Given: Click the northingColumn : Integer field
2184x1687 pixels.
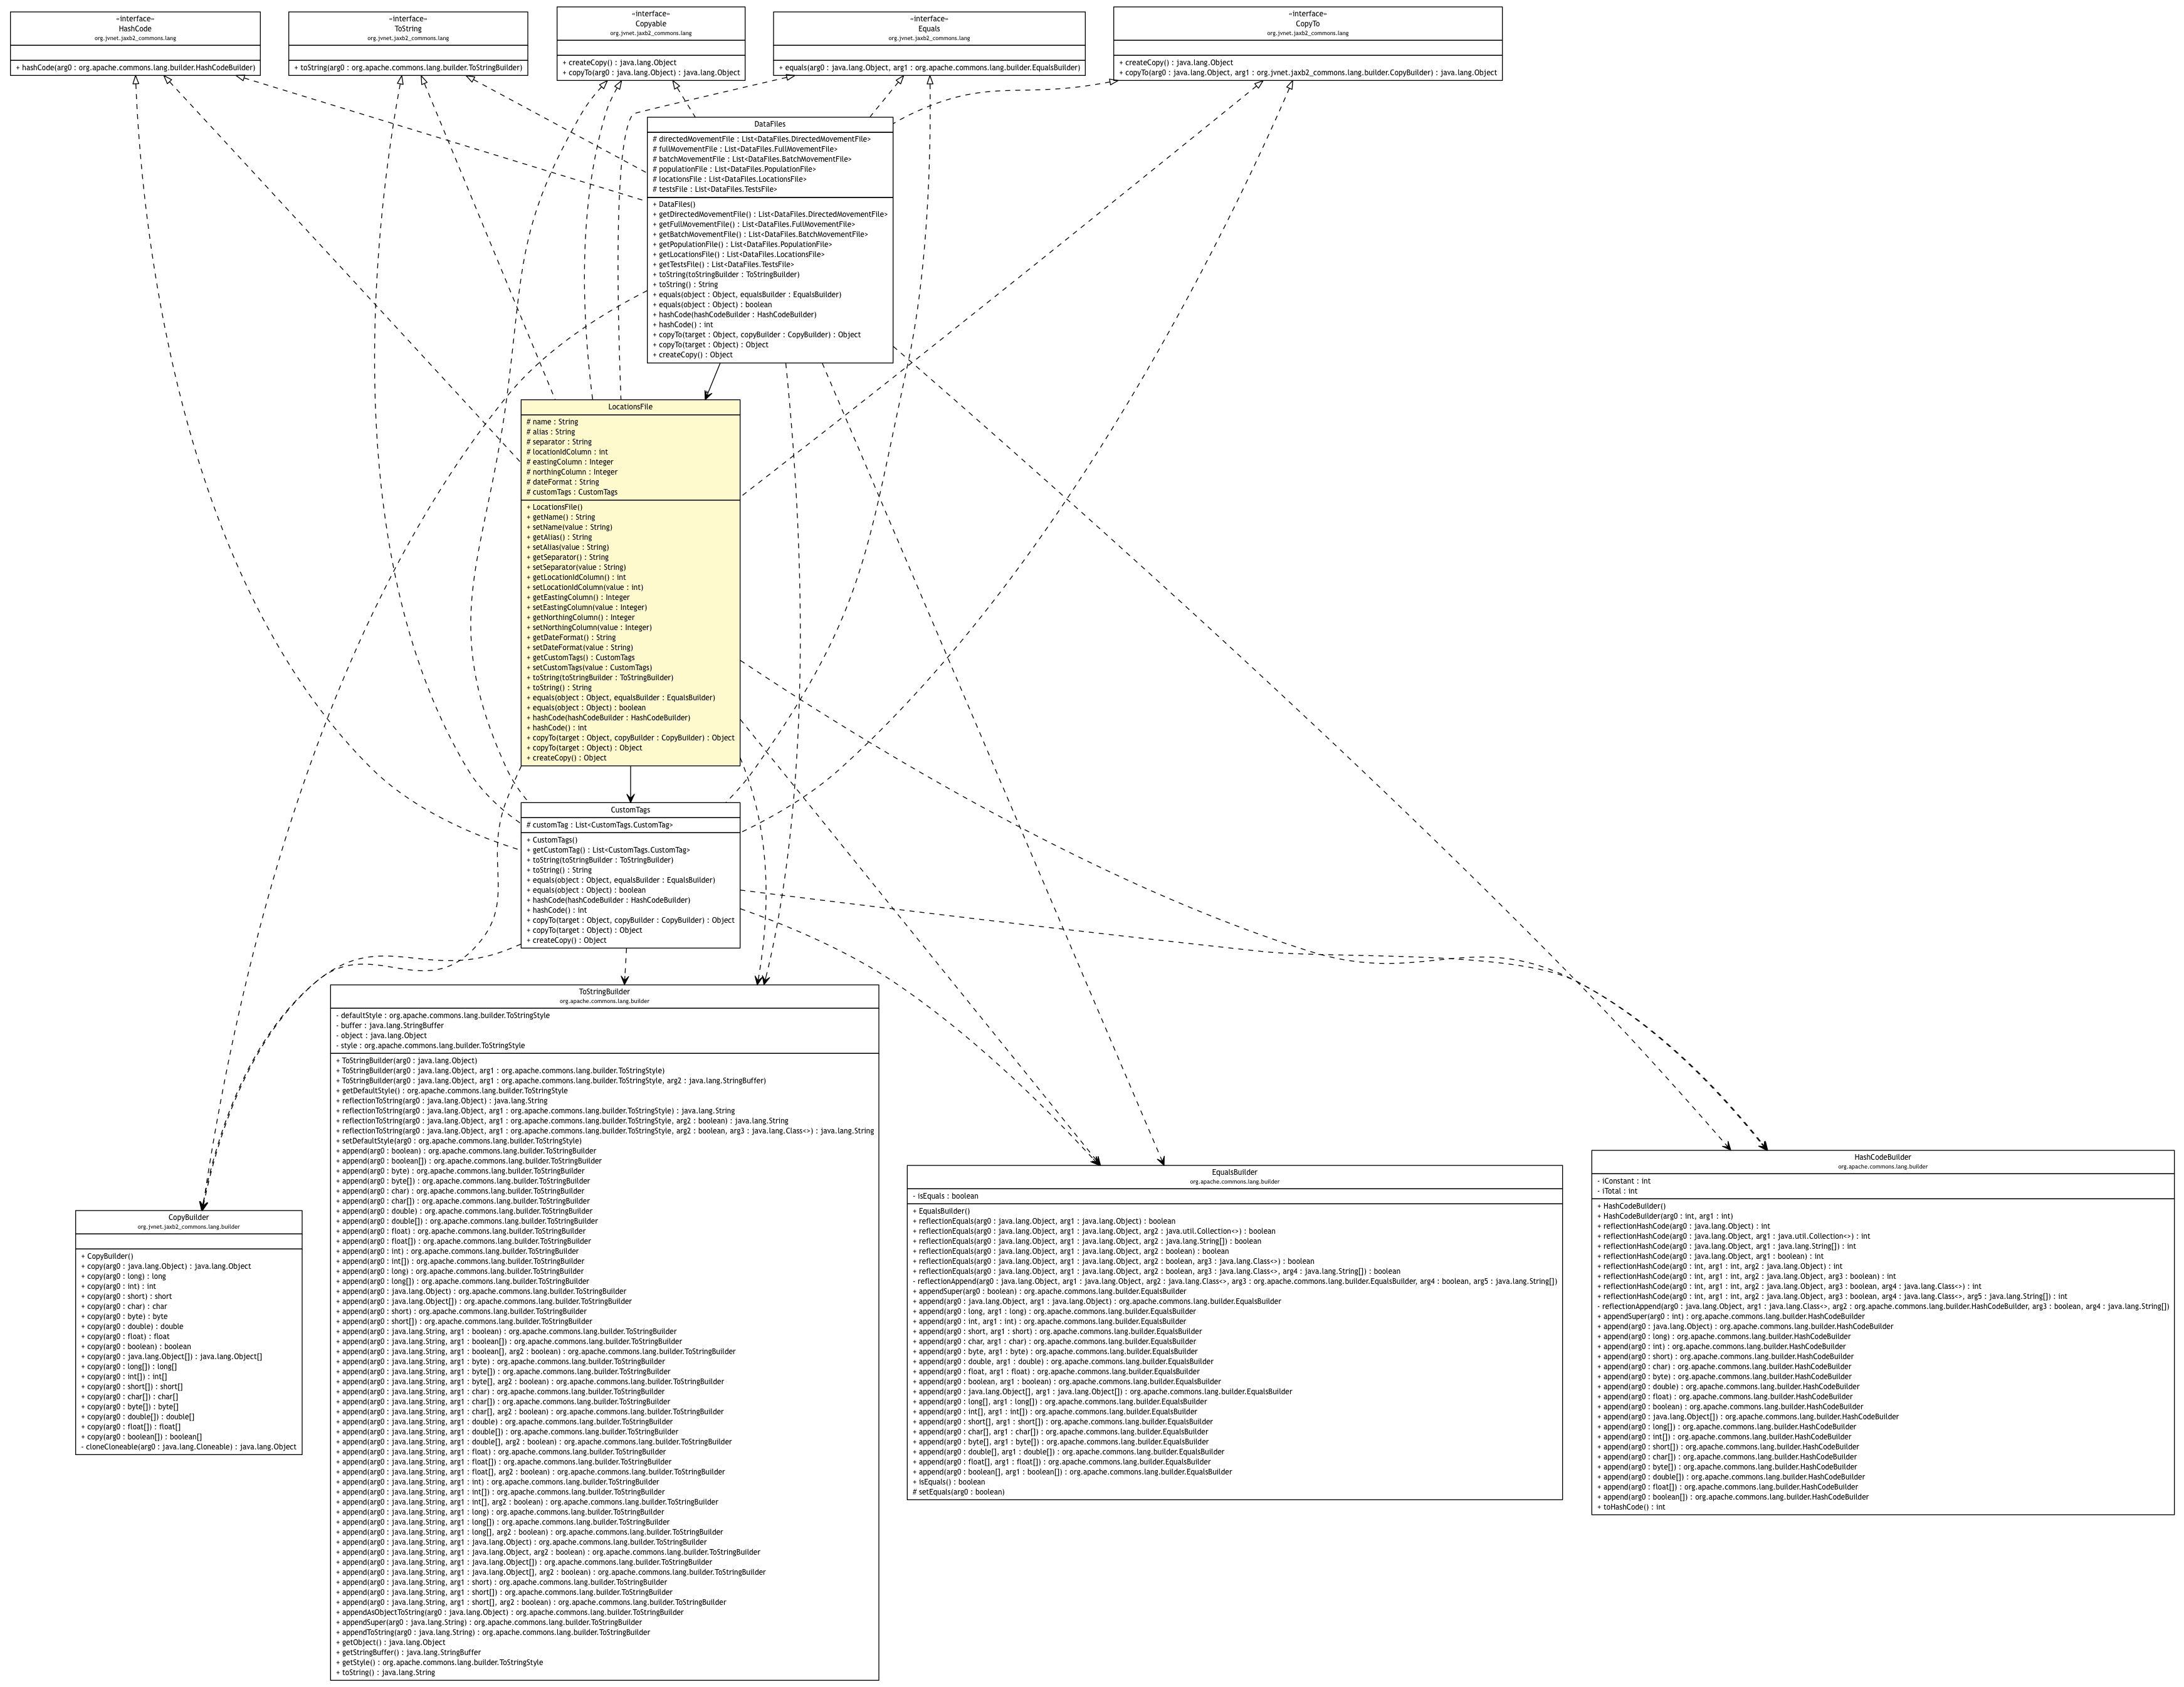Looking at the screenshot, I should pos(572,472).
